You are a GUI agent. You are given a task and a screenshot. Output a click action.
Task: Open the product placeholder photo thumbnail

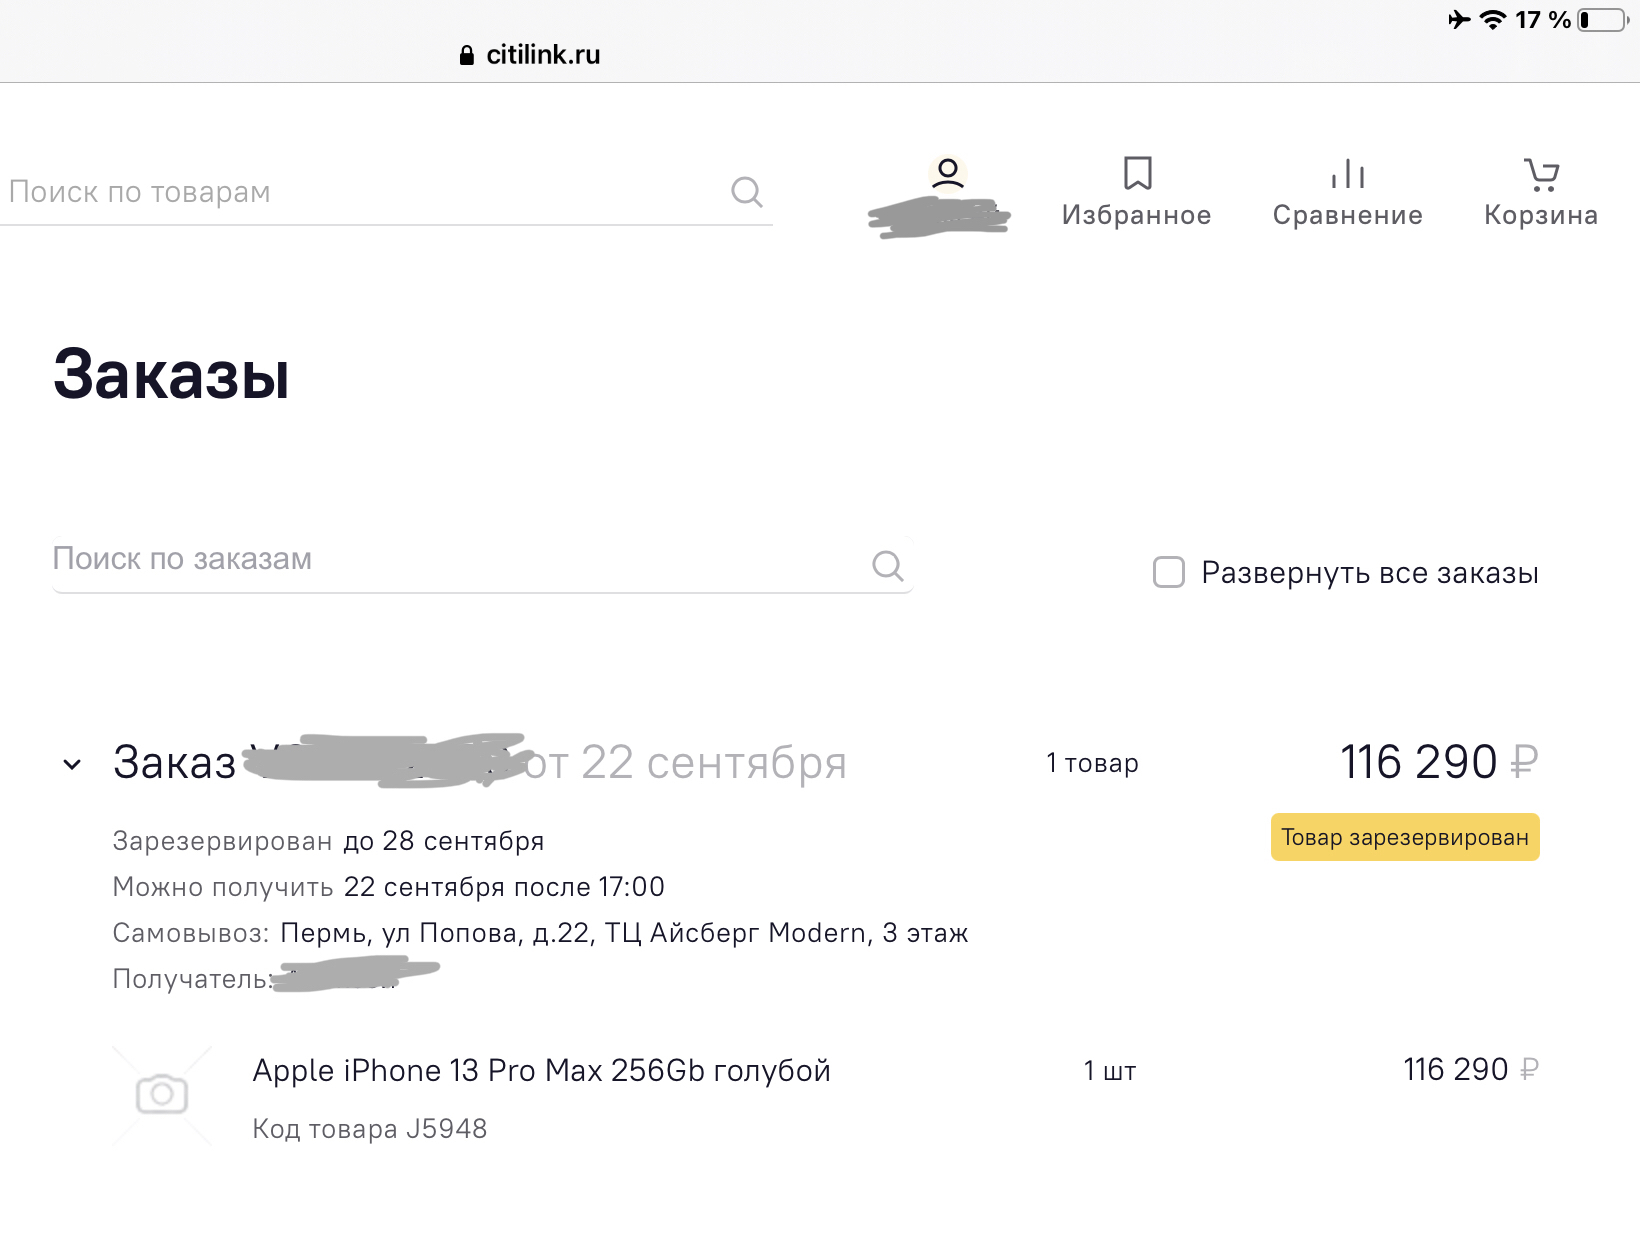162,1095
